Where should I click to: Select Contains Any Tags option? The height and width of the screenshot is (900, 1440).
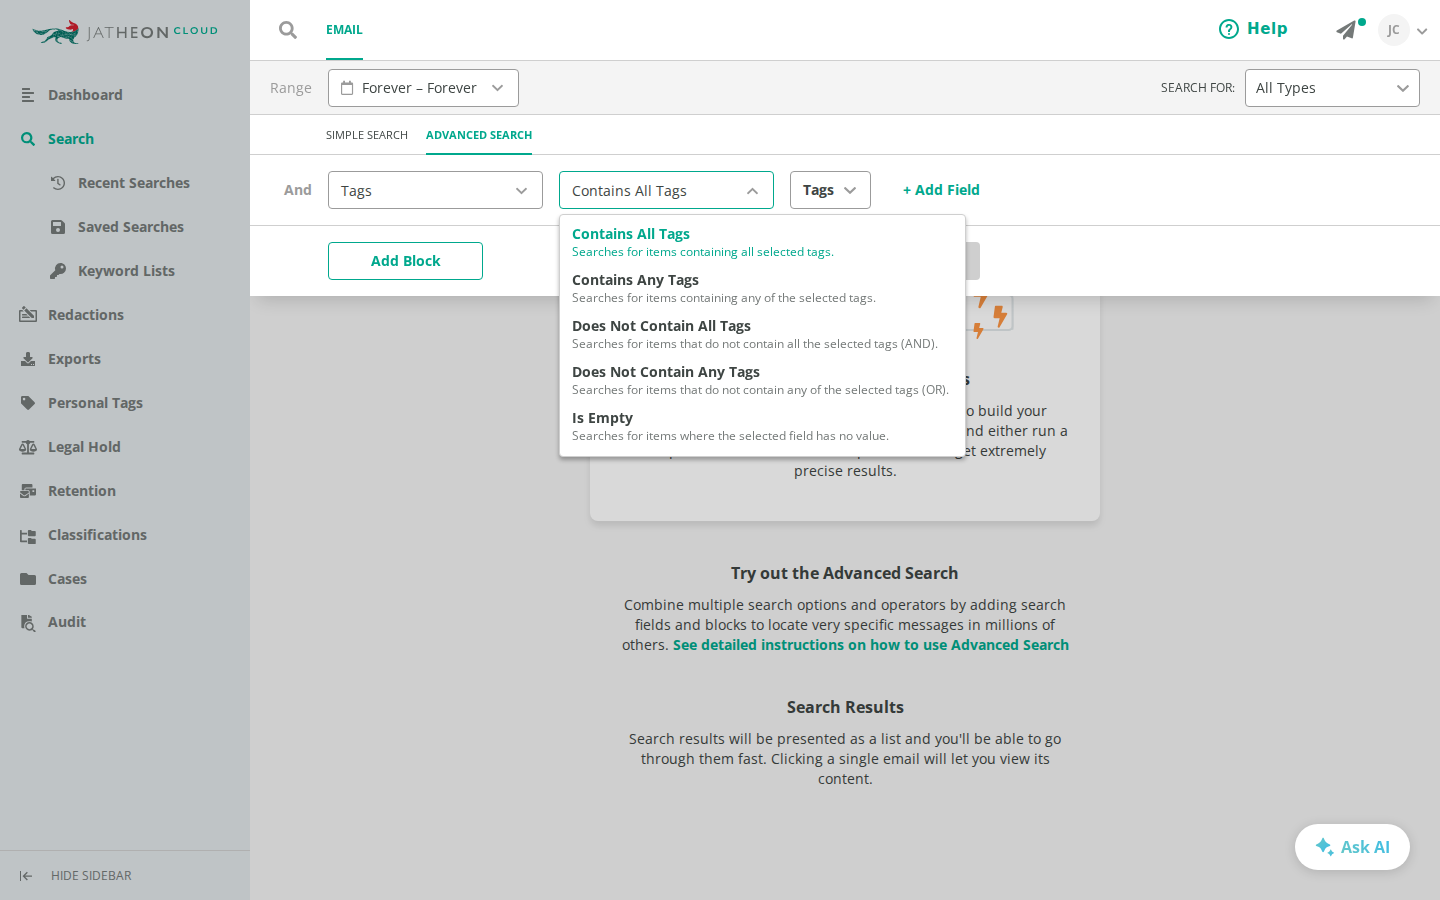pos(762,288)
